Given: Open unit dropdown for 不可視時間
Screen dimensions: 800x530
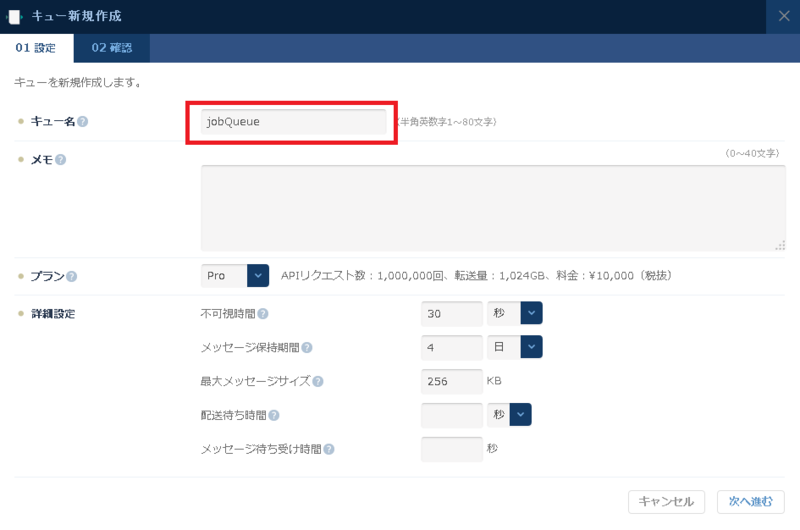Looking at the screenshot, I should click(515, 313).
